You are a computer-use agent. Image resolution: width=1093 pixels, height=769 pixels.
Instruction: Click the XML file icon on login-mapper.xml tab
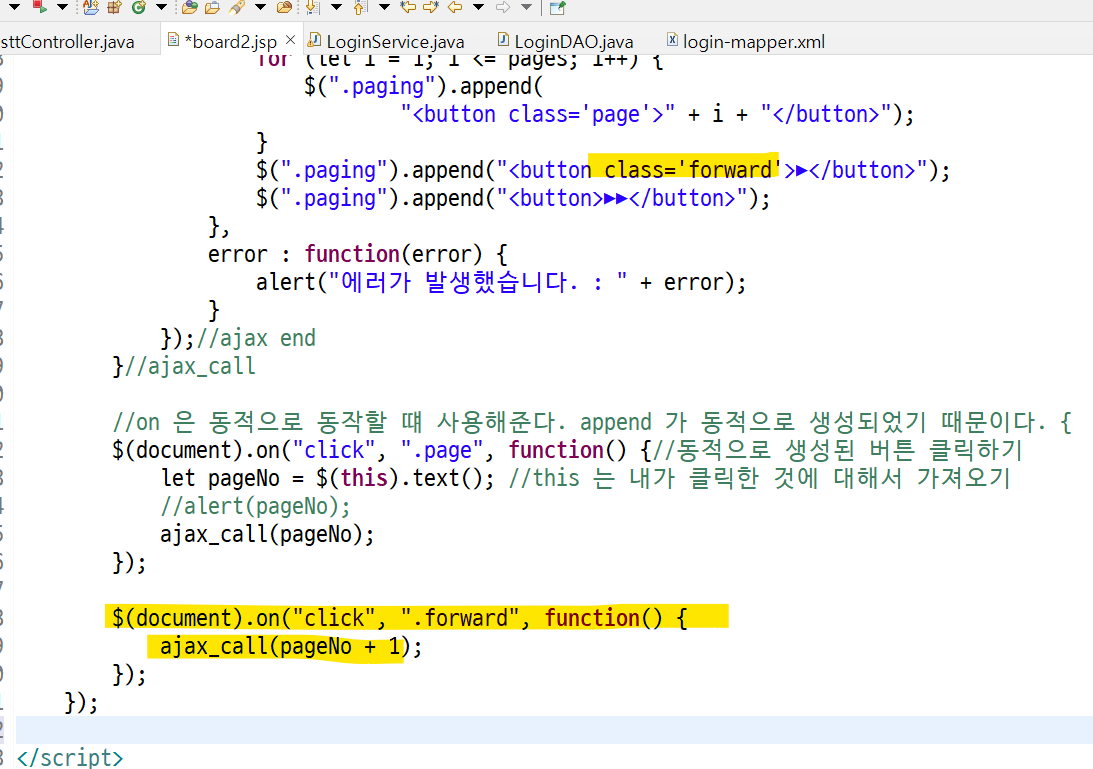672,40
